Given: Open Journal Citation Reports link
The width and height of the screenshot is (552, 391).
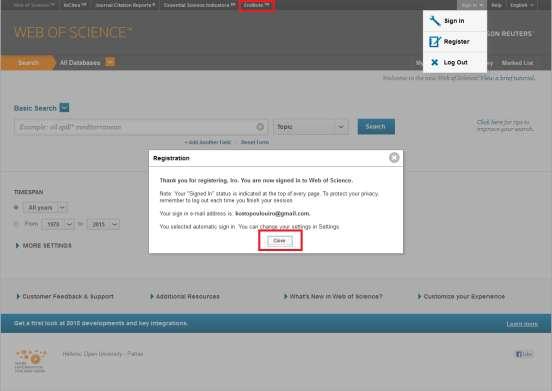Looking at the screenshot, I should [x=125, y=5].
